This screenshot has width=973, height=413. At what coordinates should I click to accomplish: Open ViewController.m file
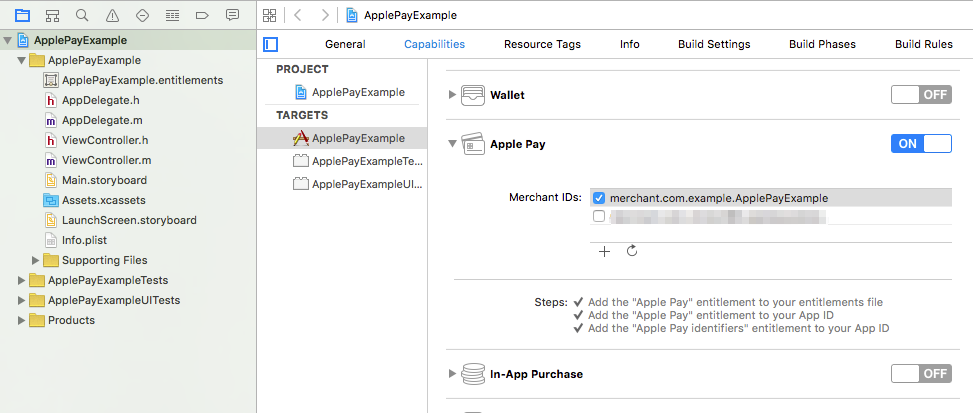(x=106, y=160)
